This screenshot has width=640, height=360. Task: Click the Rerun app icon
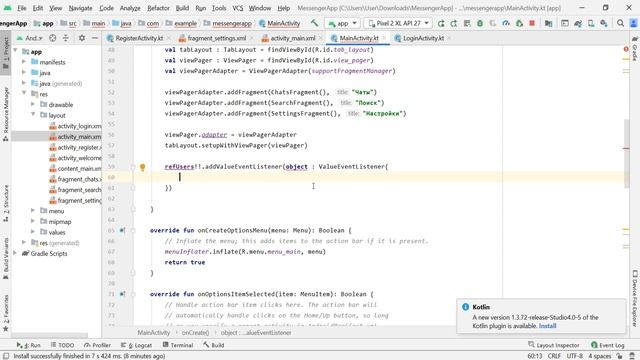click(441, 23)
